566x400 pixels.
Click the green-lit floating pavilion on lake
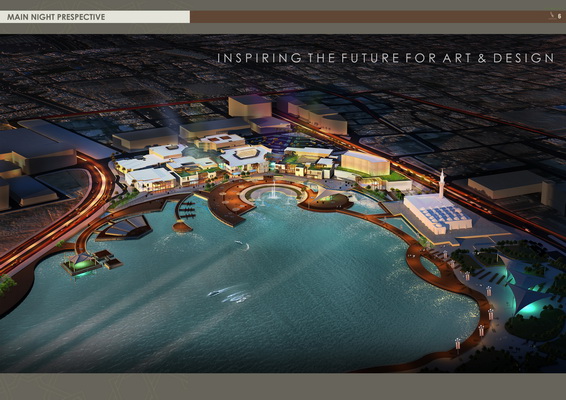80,263
